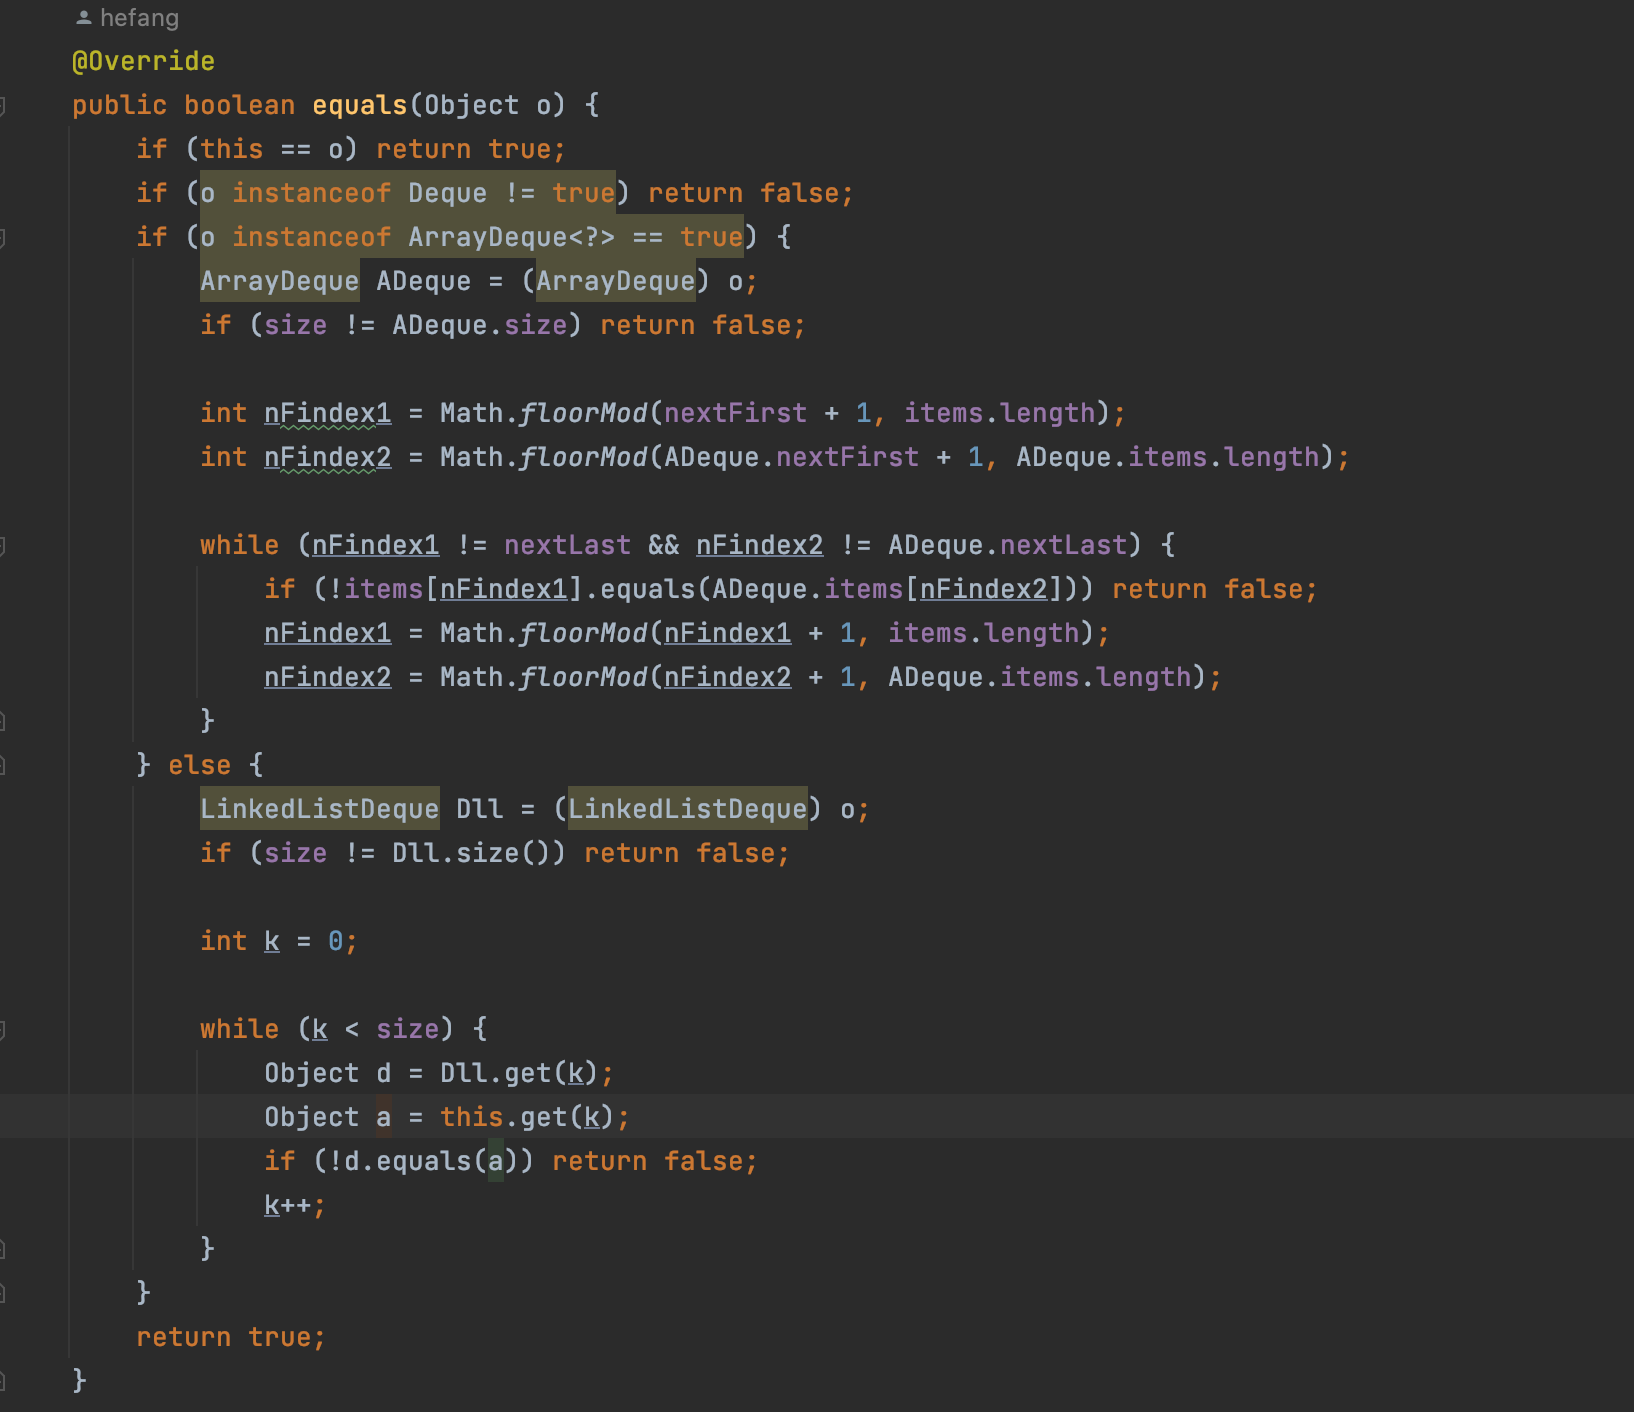1634x1412 pixels.
Task: Click the highlighted 'o instanceof Deque != true' expression
Action: [x=407, y=193]
